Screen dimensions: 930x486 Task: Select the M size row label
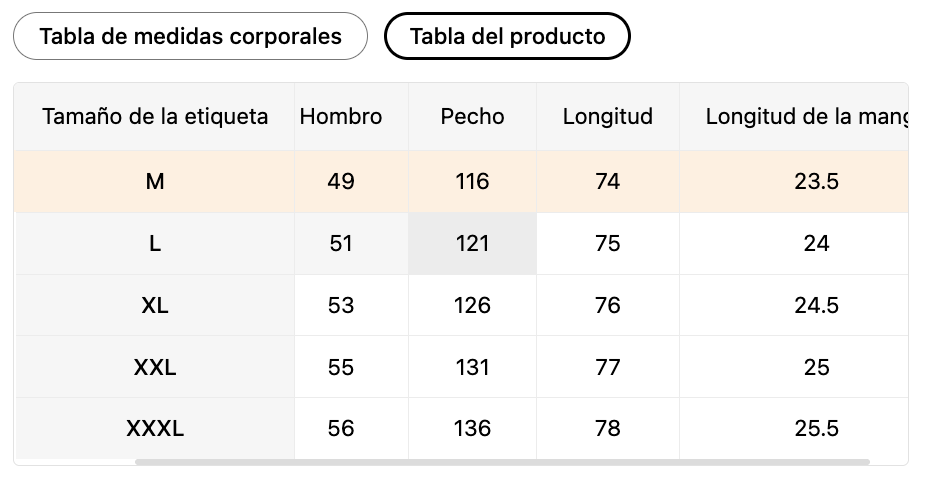point(154,182)
